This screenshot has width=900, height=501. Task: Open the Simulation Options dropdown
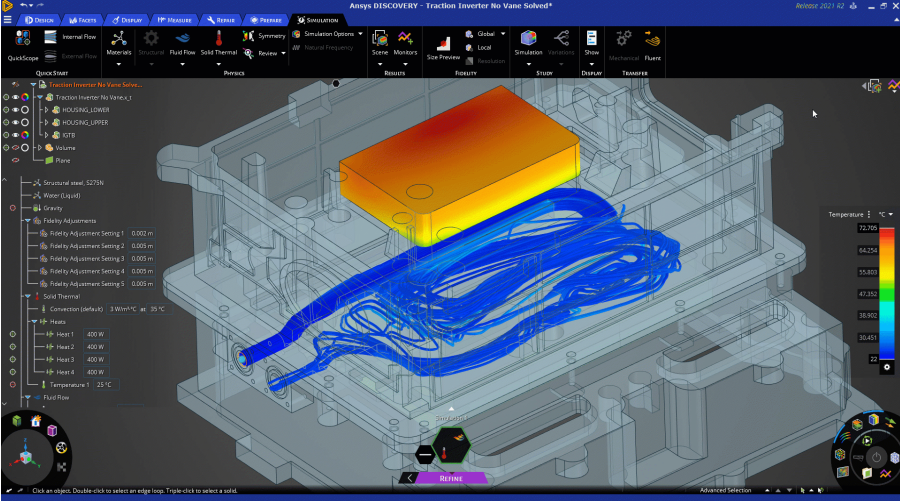[360, 34]
